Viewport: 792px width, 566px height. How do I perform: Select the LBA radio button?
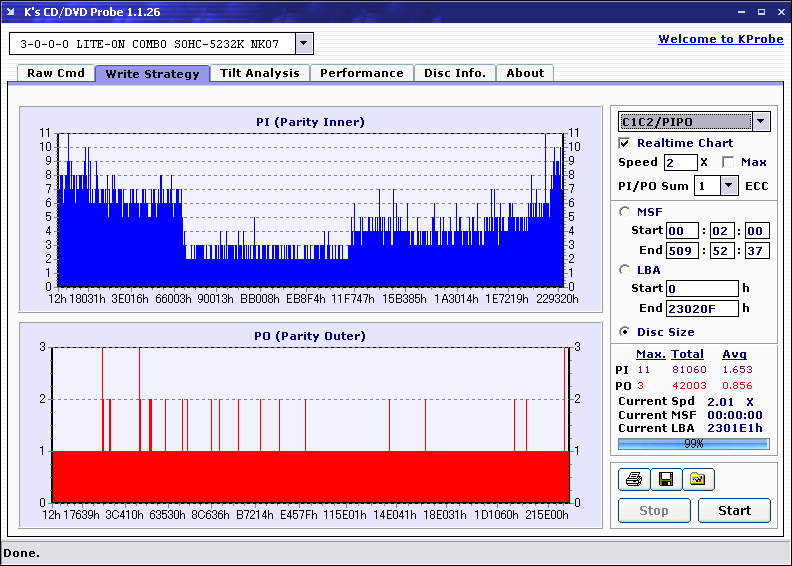click(x=625, y=269)
